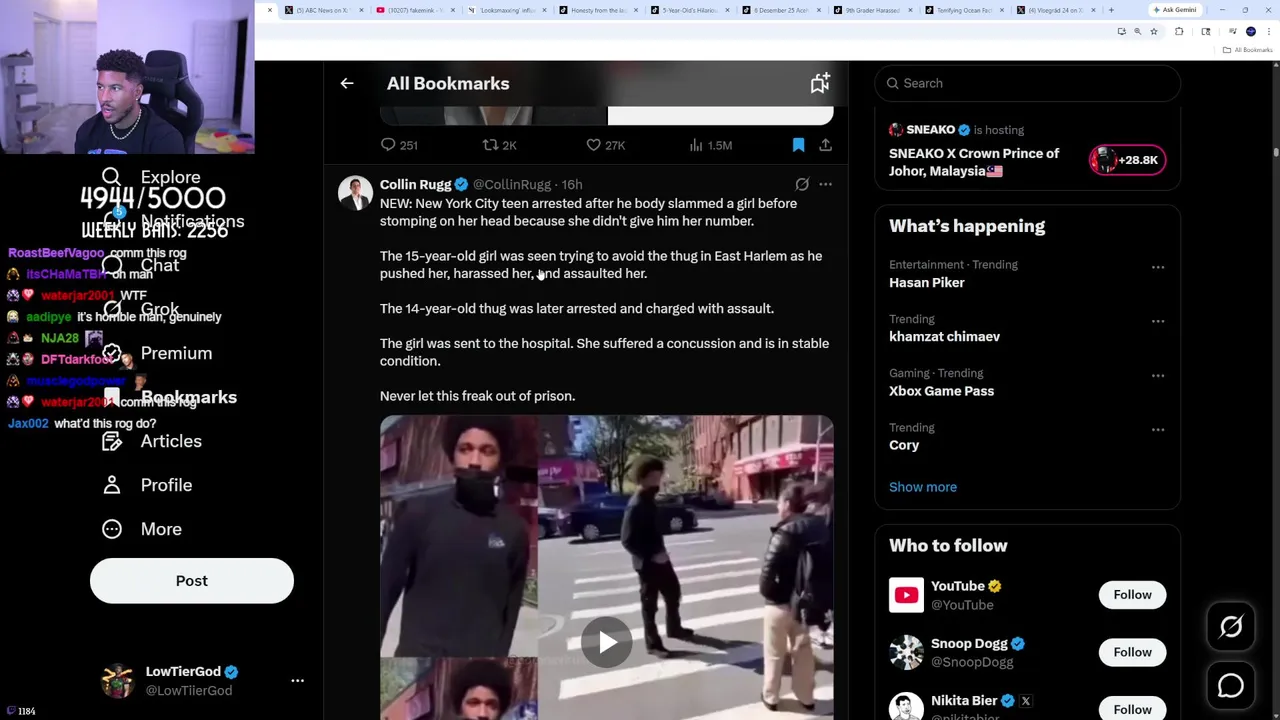Bookmark this page with the star icon
1280x720 pixels.
click(x=1154, y=31)
